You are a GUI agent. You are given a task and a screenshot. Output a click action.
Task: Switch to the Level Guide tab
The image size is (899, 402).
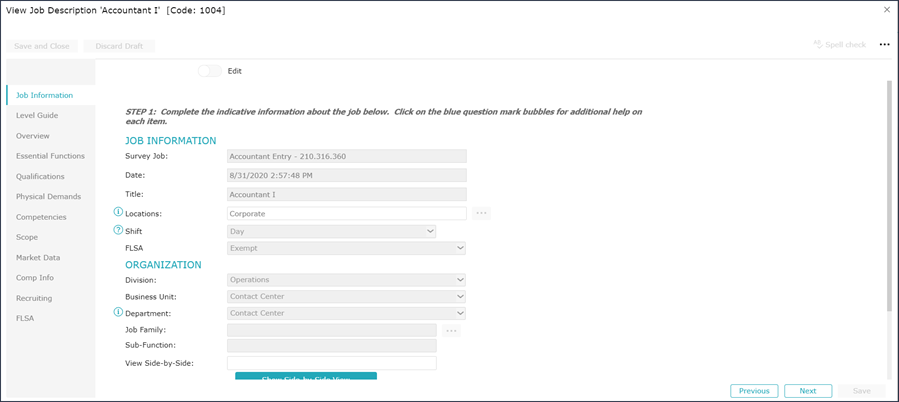(x=37, y=115)
